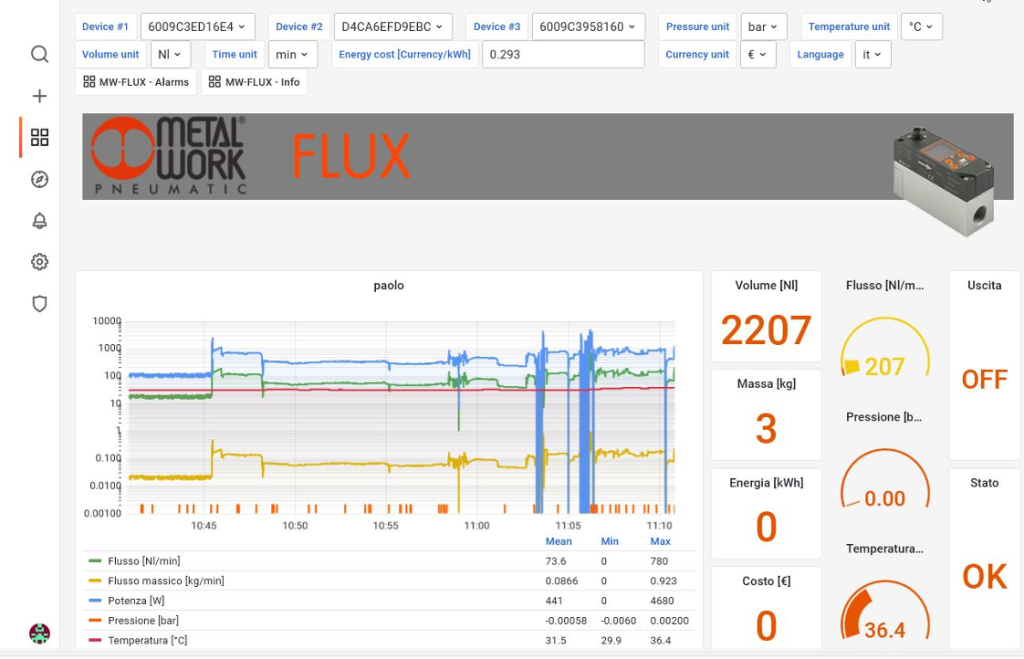Click the Volume [Nl] panel title

(x=766, y=285)
